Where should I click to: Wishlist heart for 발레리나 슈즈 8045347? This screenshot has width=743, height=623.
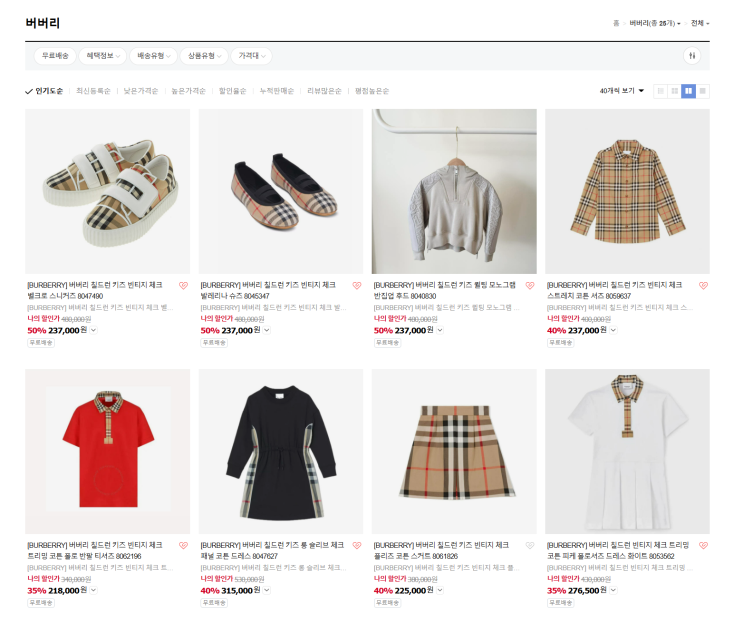tap(357, 286)
